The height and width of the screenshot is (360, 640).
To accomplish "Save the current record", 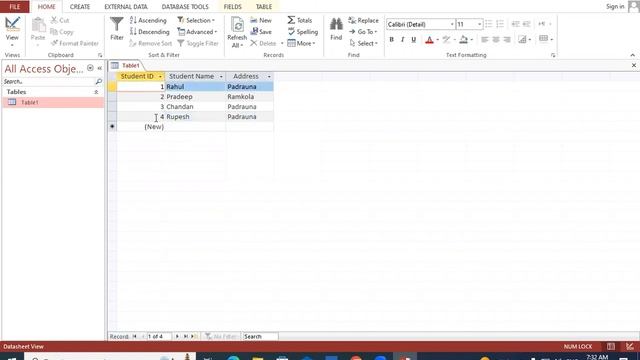I will (x=261, y=31).
